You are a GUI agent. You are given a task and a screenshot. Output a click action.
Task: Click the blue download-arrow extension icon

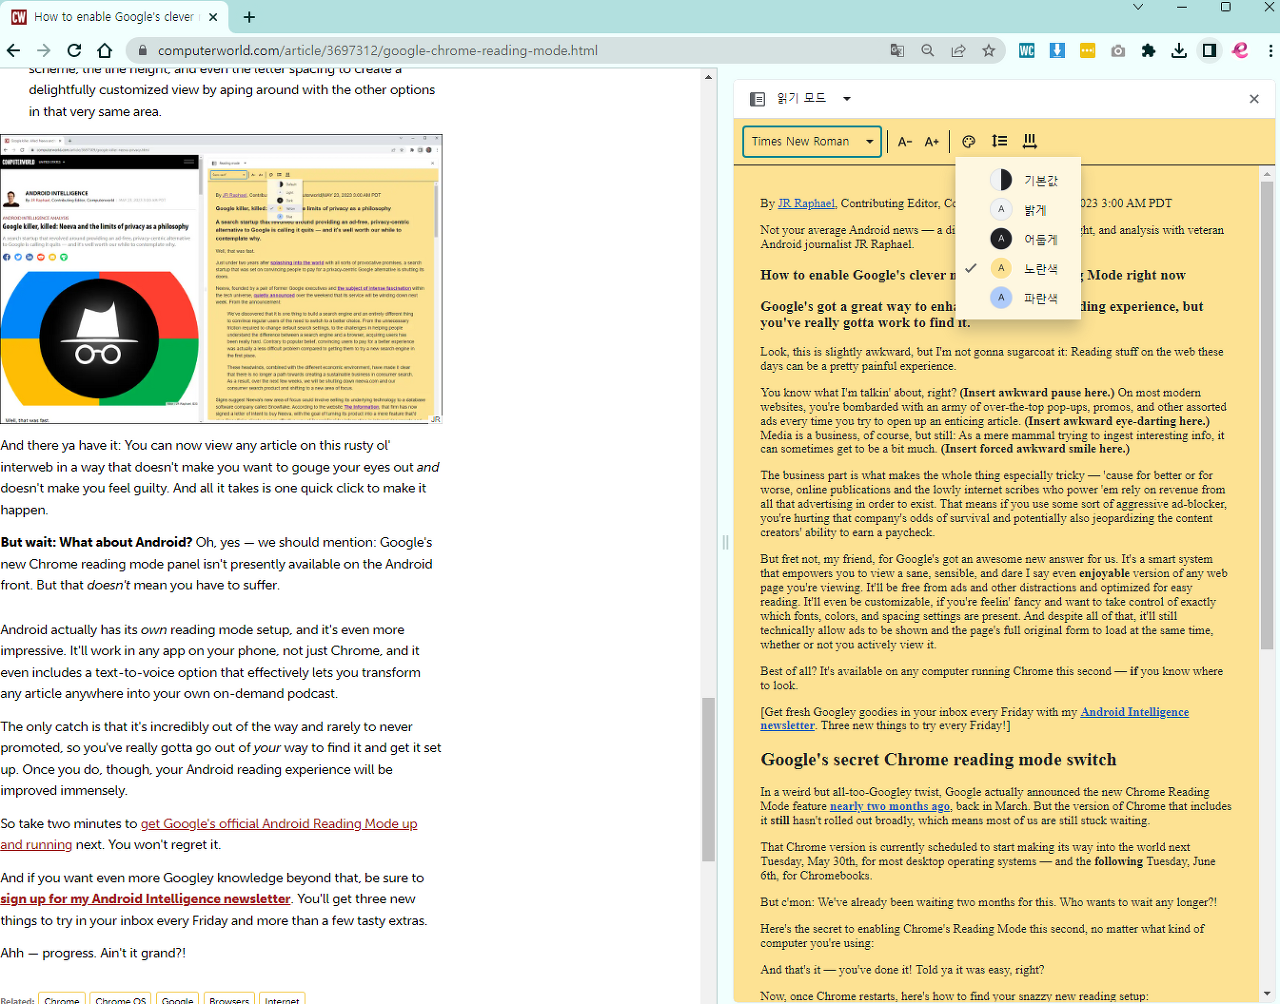(1057, 50)
